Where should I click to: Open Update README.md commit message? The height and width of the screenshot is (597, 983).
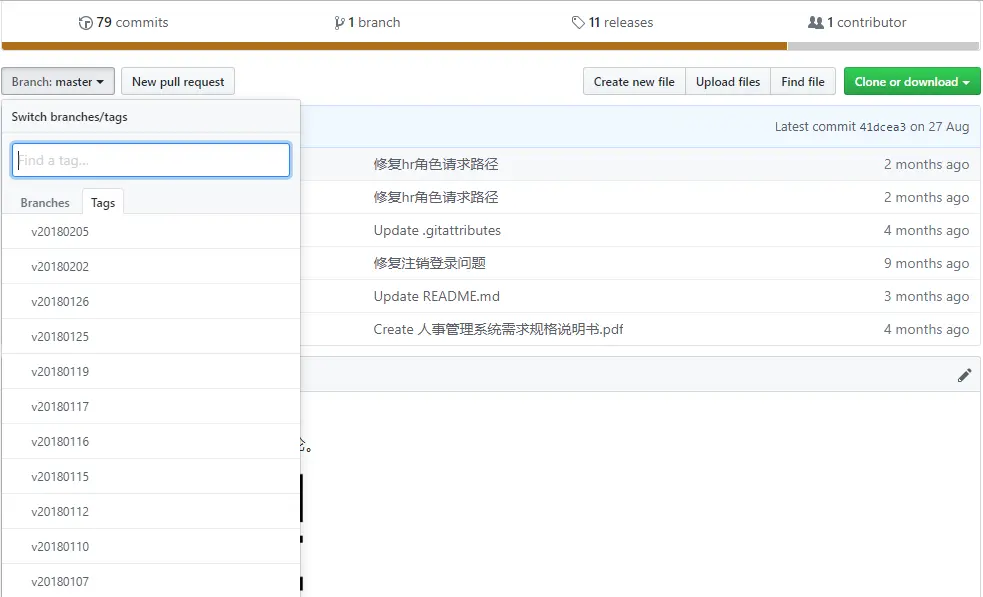[436, 296]
